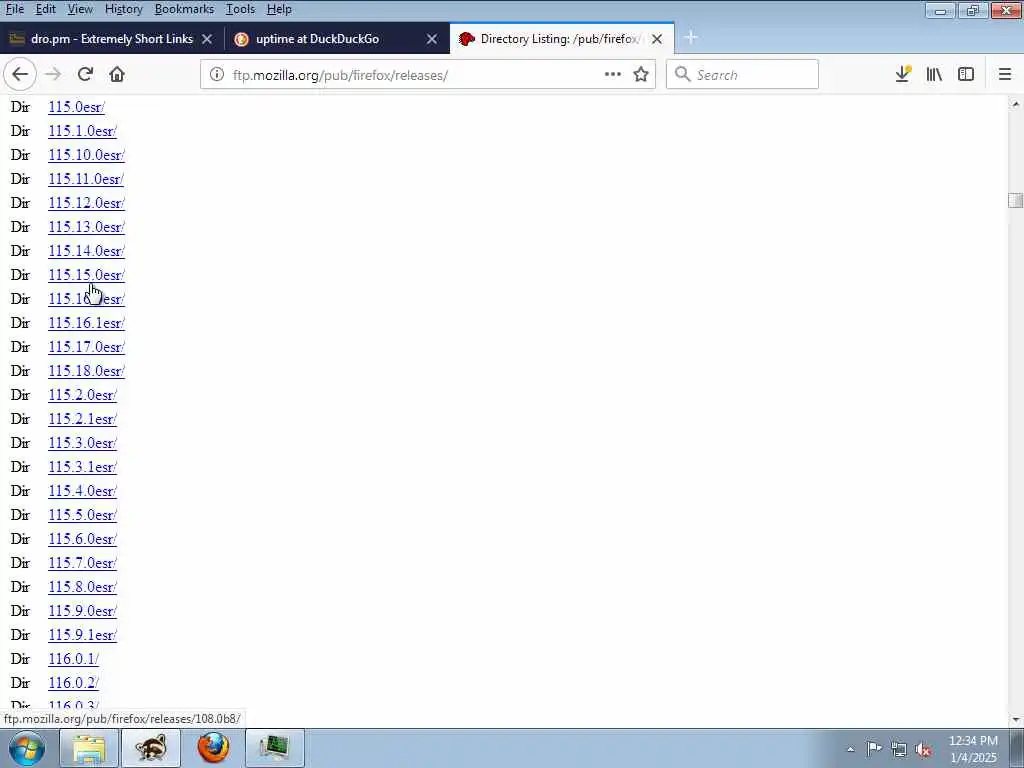Open Windows Explorer from taskbar

point(89,748)
